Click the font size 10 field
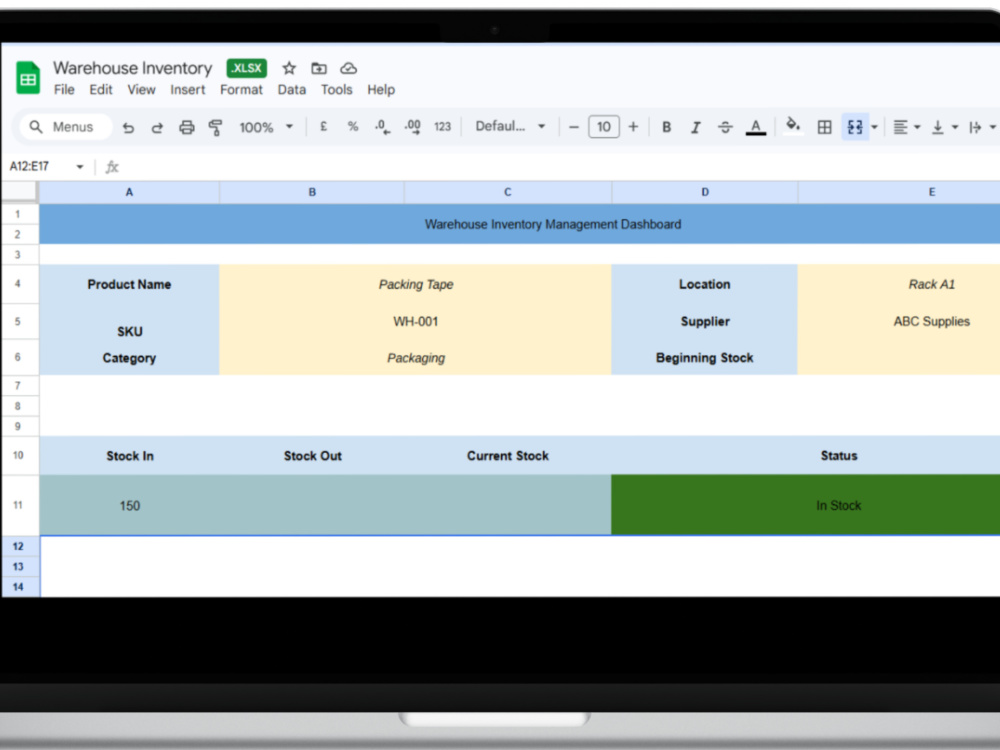This screenshot has height=750, width=1000. tap(603, 126)
